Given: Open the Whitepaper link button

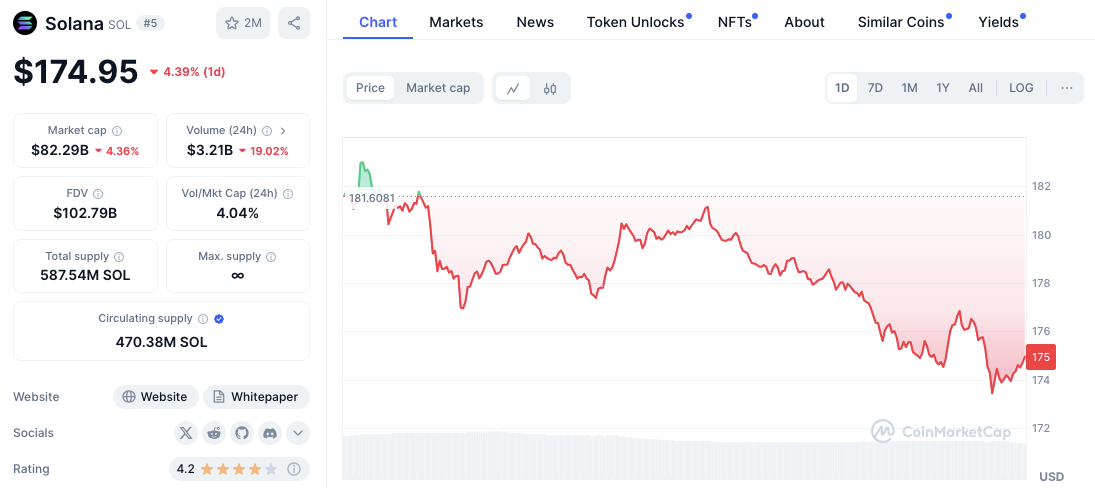Looking at the screenshot, I should (x=256, y=397).
